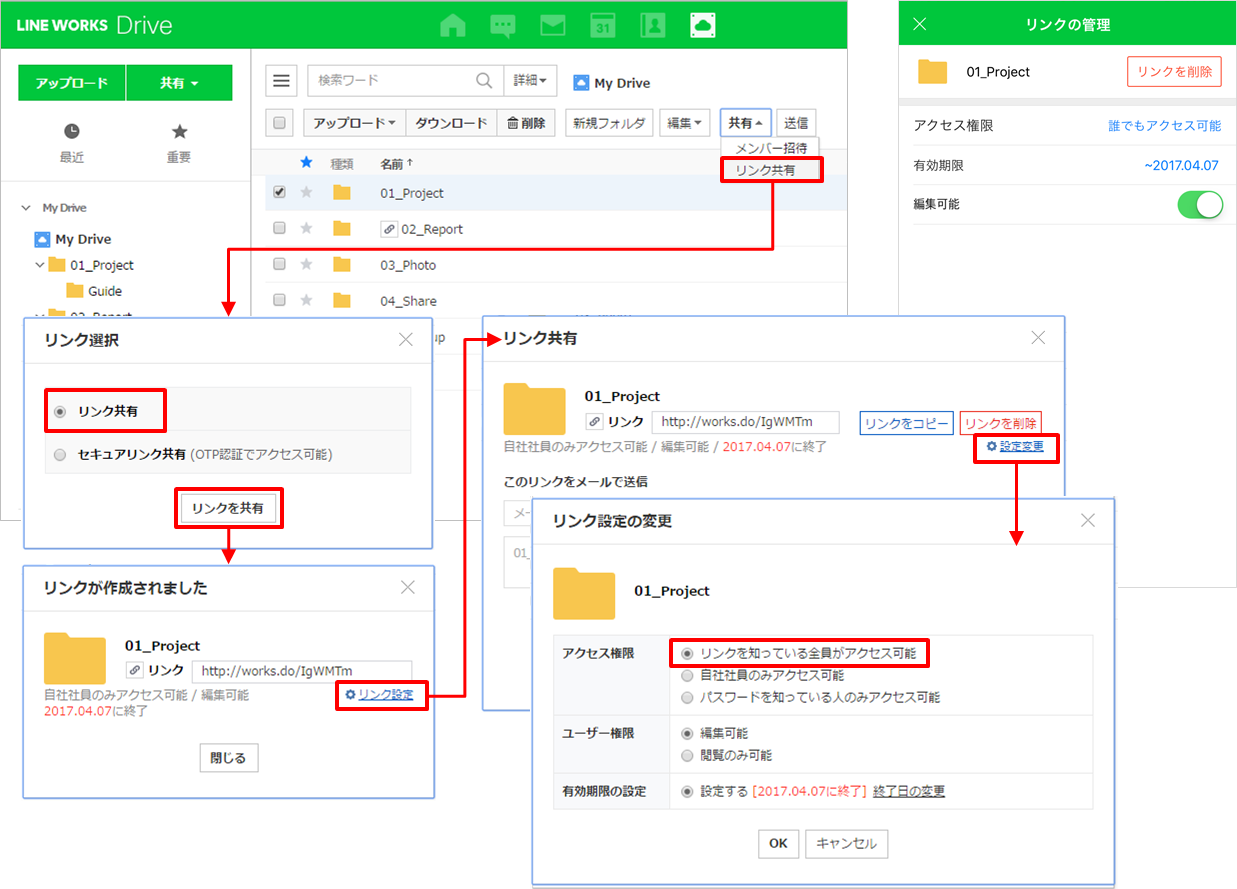Open the Calendar icon in header
Image resolution: width=1237 pixels, height=889 pixels.
603,25
